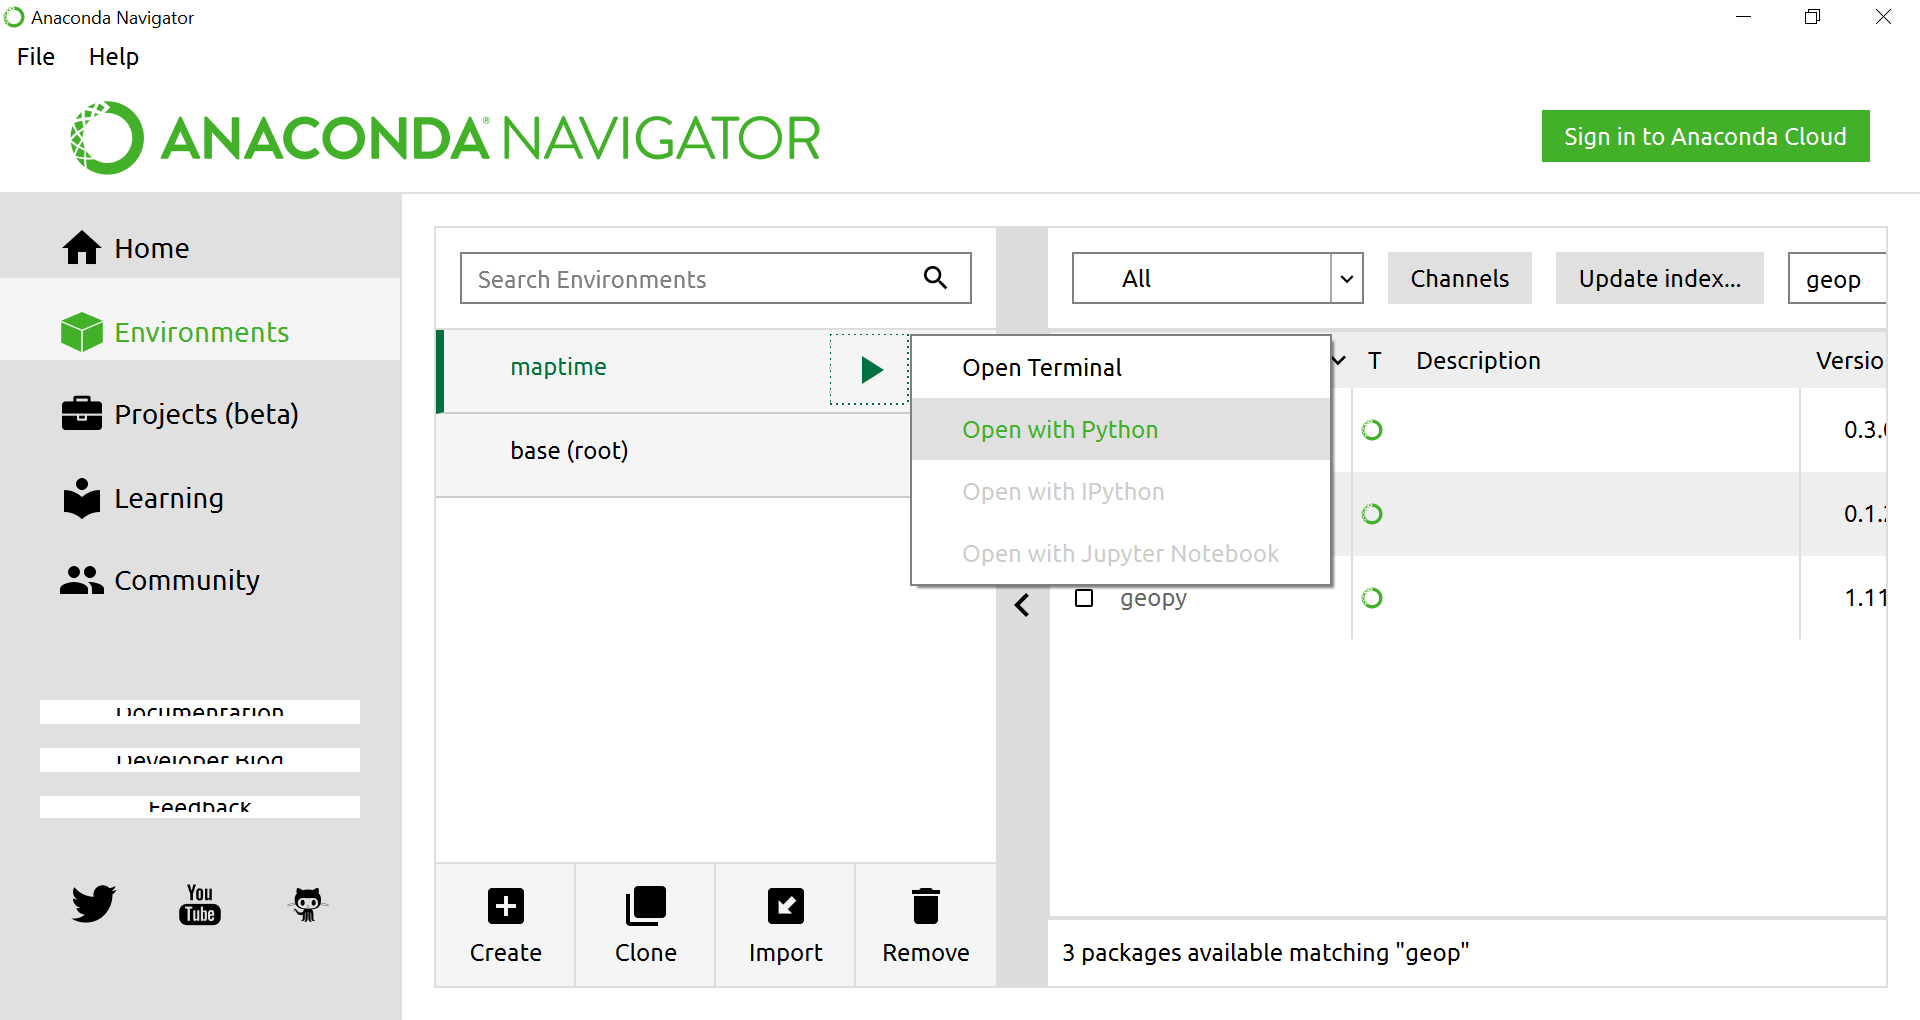
Task: Click the Feedback link button
Action: point(200,807)
